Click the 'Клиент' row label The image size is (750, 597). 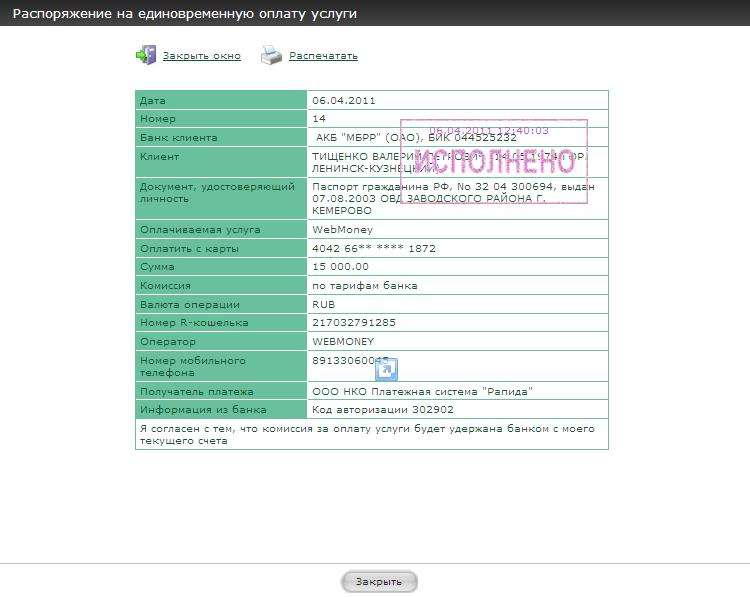(159, 156)
